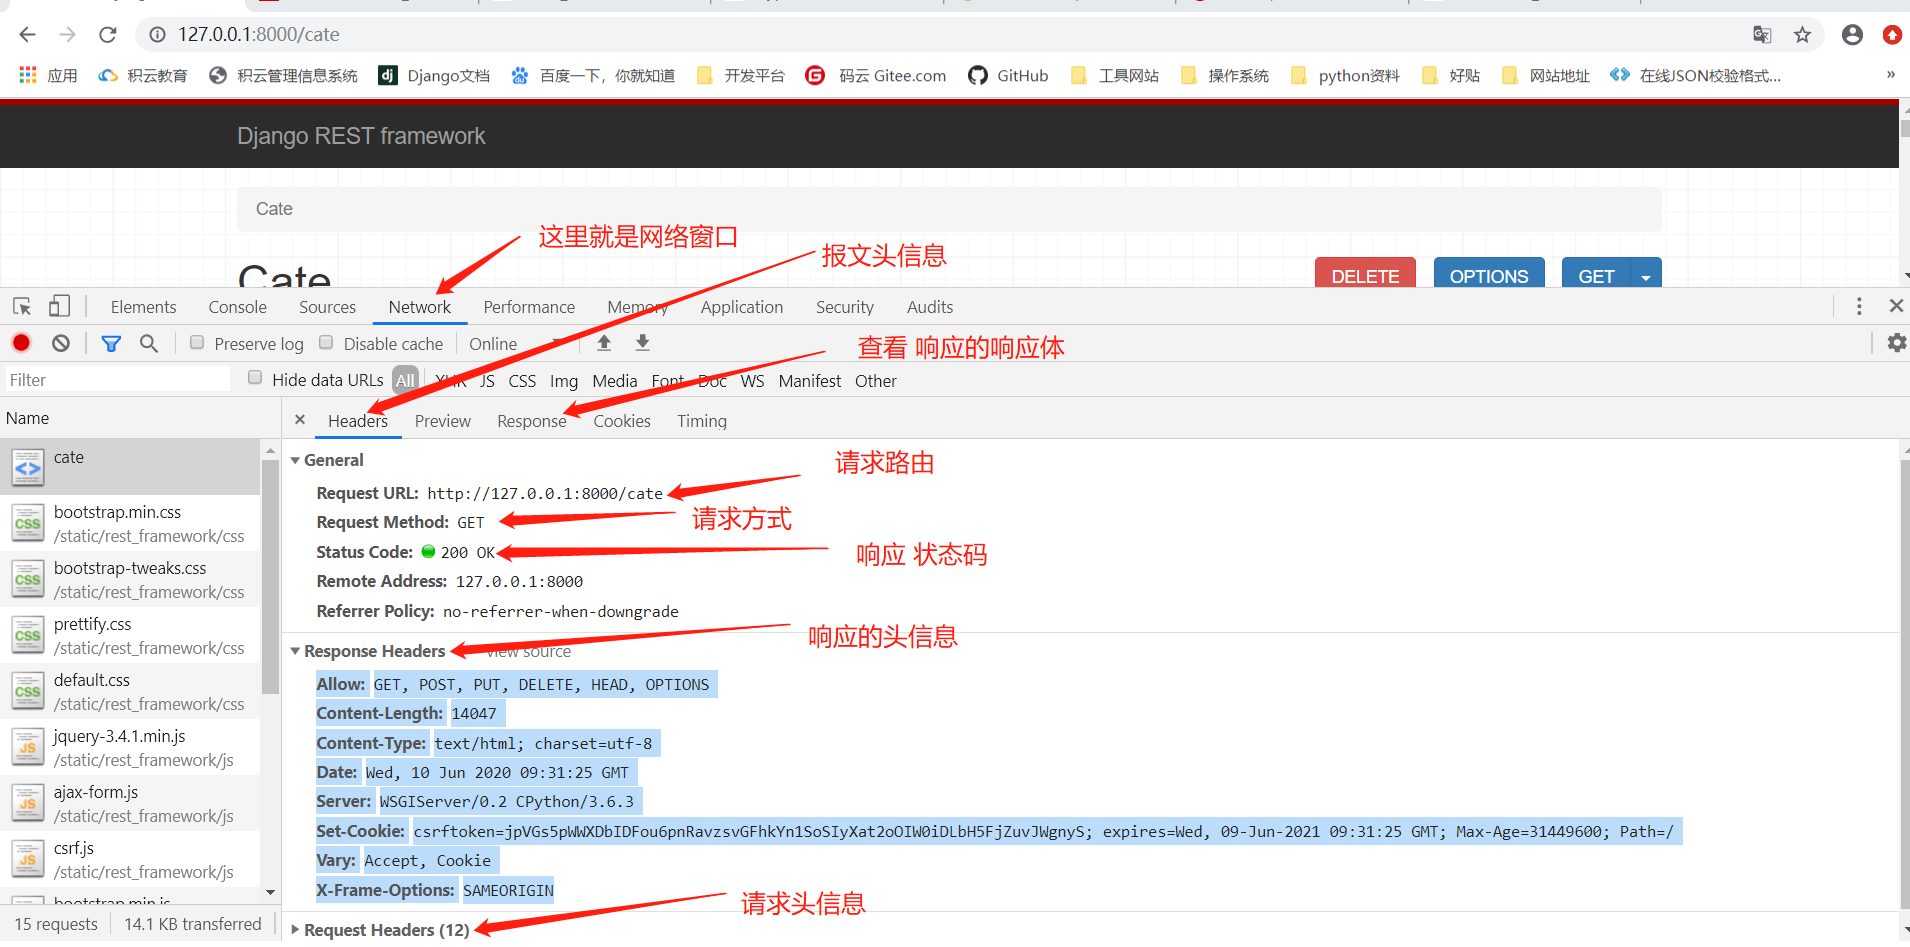The width and height of the screenshot is (1910, 947).
Task: Toggle the Hide data URLs checkbox
Action: 255,377
